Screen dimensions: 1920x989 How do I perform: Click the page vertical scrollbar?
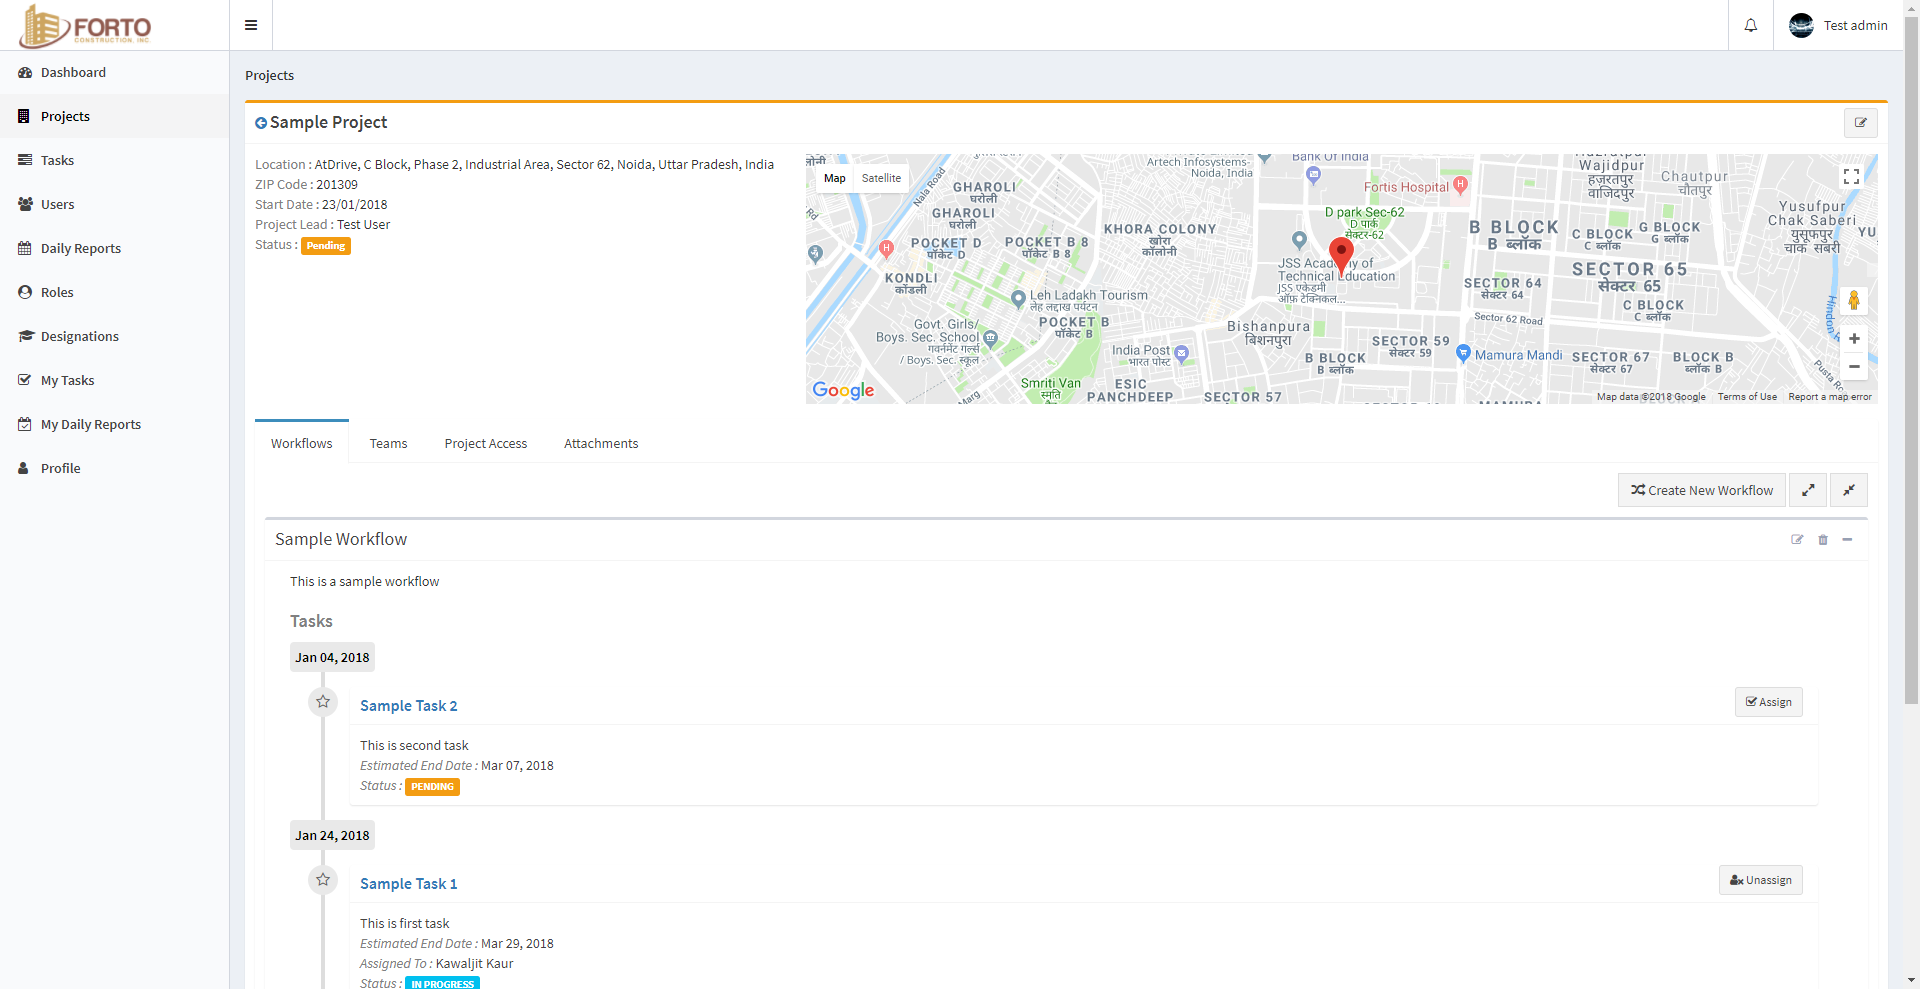[x=1911, y=360]
